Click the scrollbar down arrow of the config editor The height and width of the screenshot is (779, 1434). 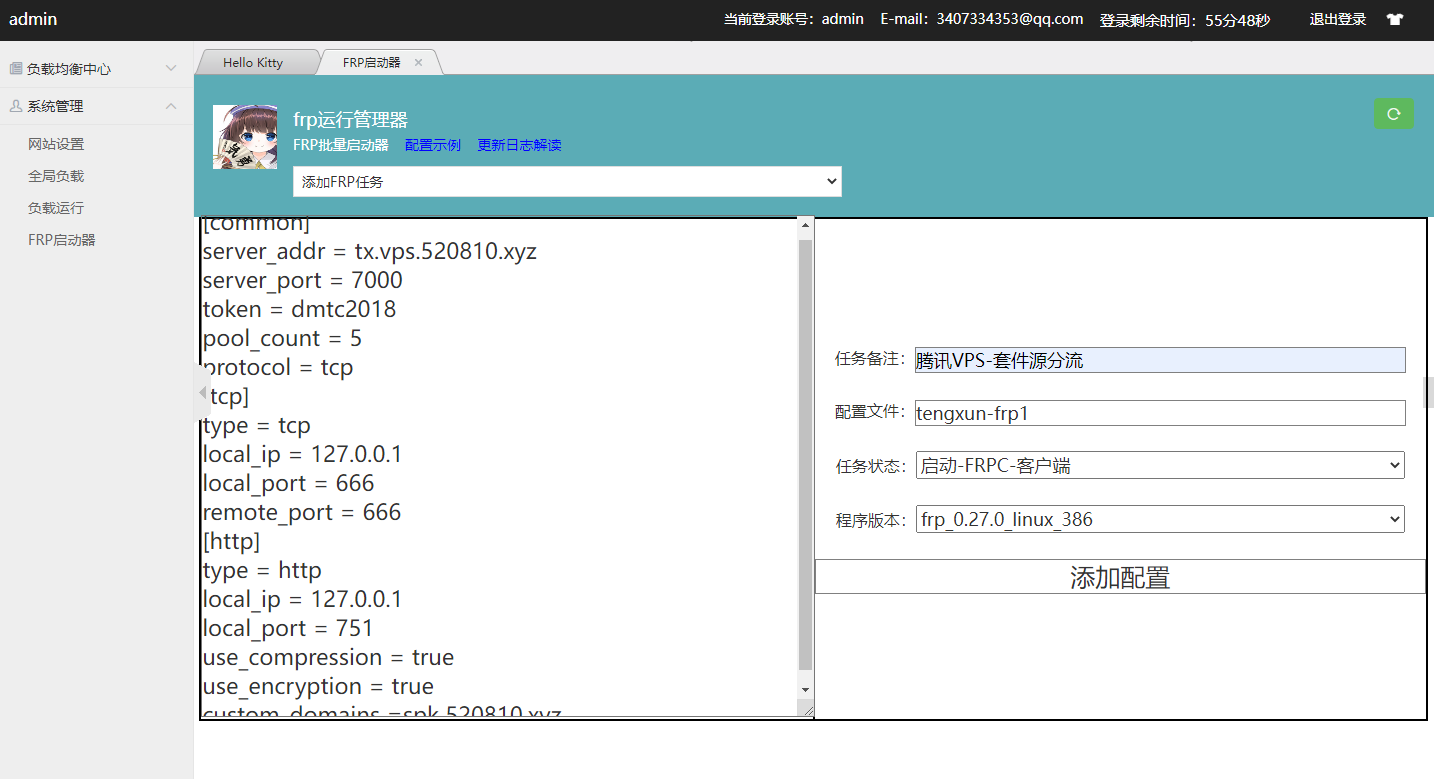[x=805, y=691]
